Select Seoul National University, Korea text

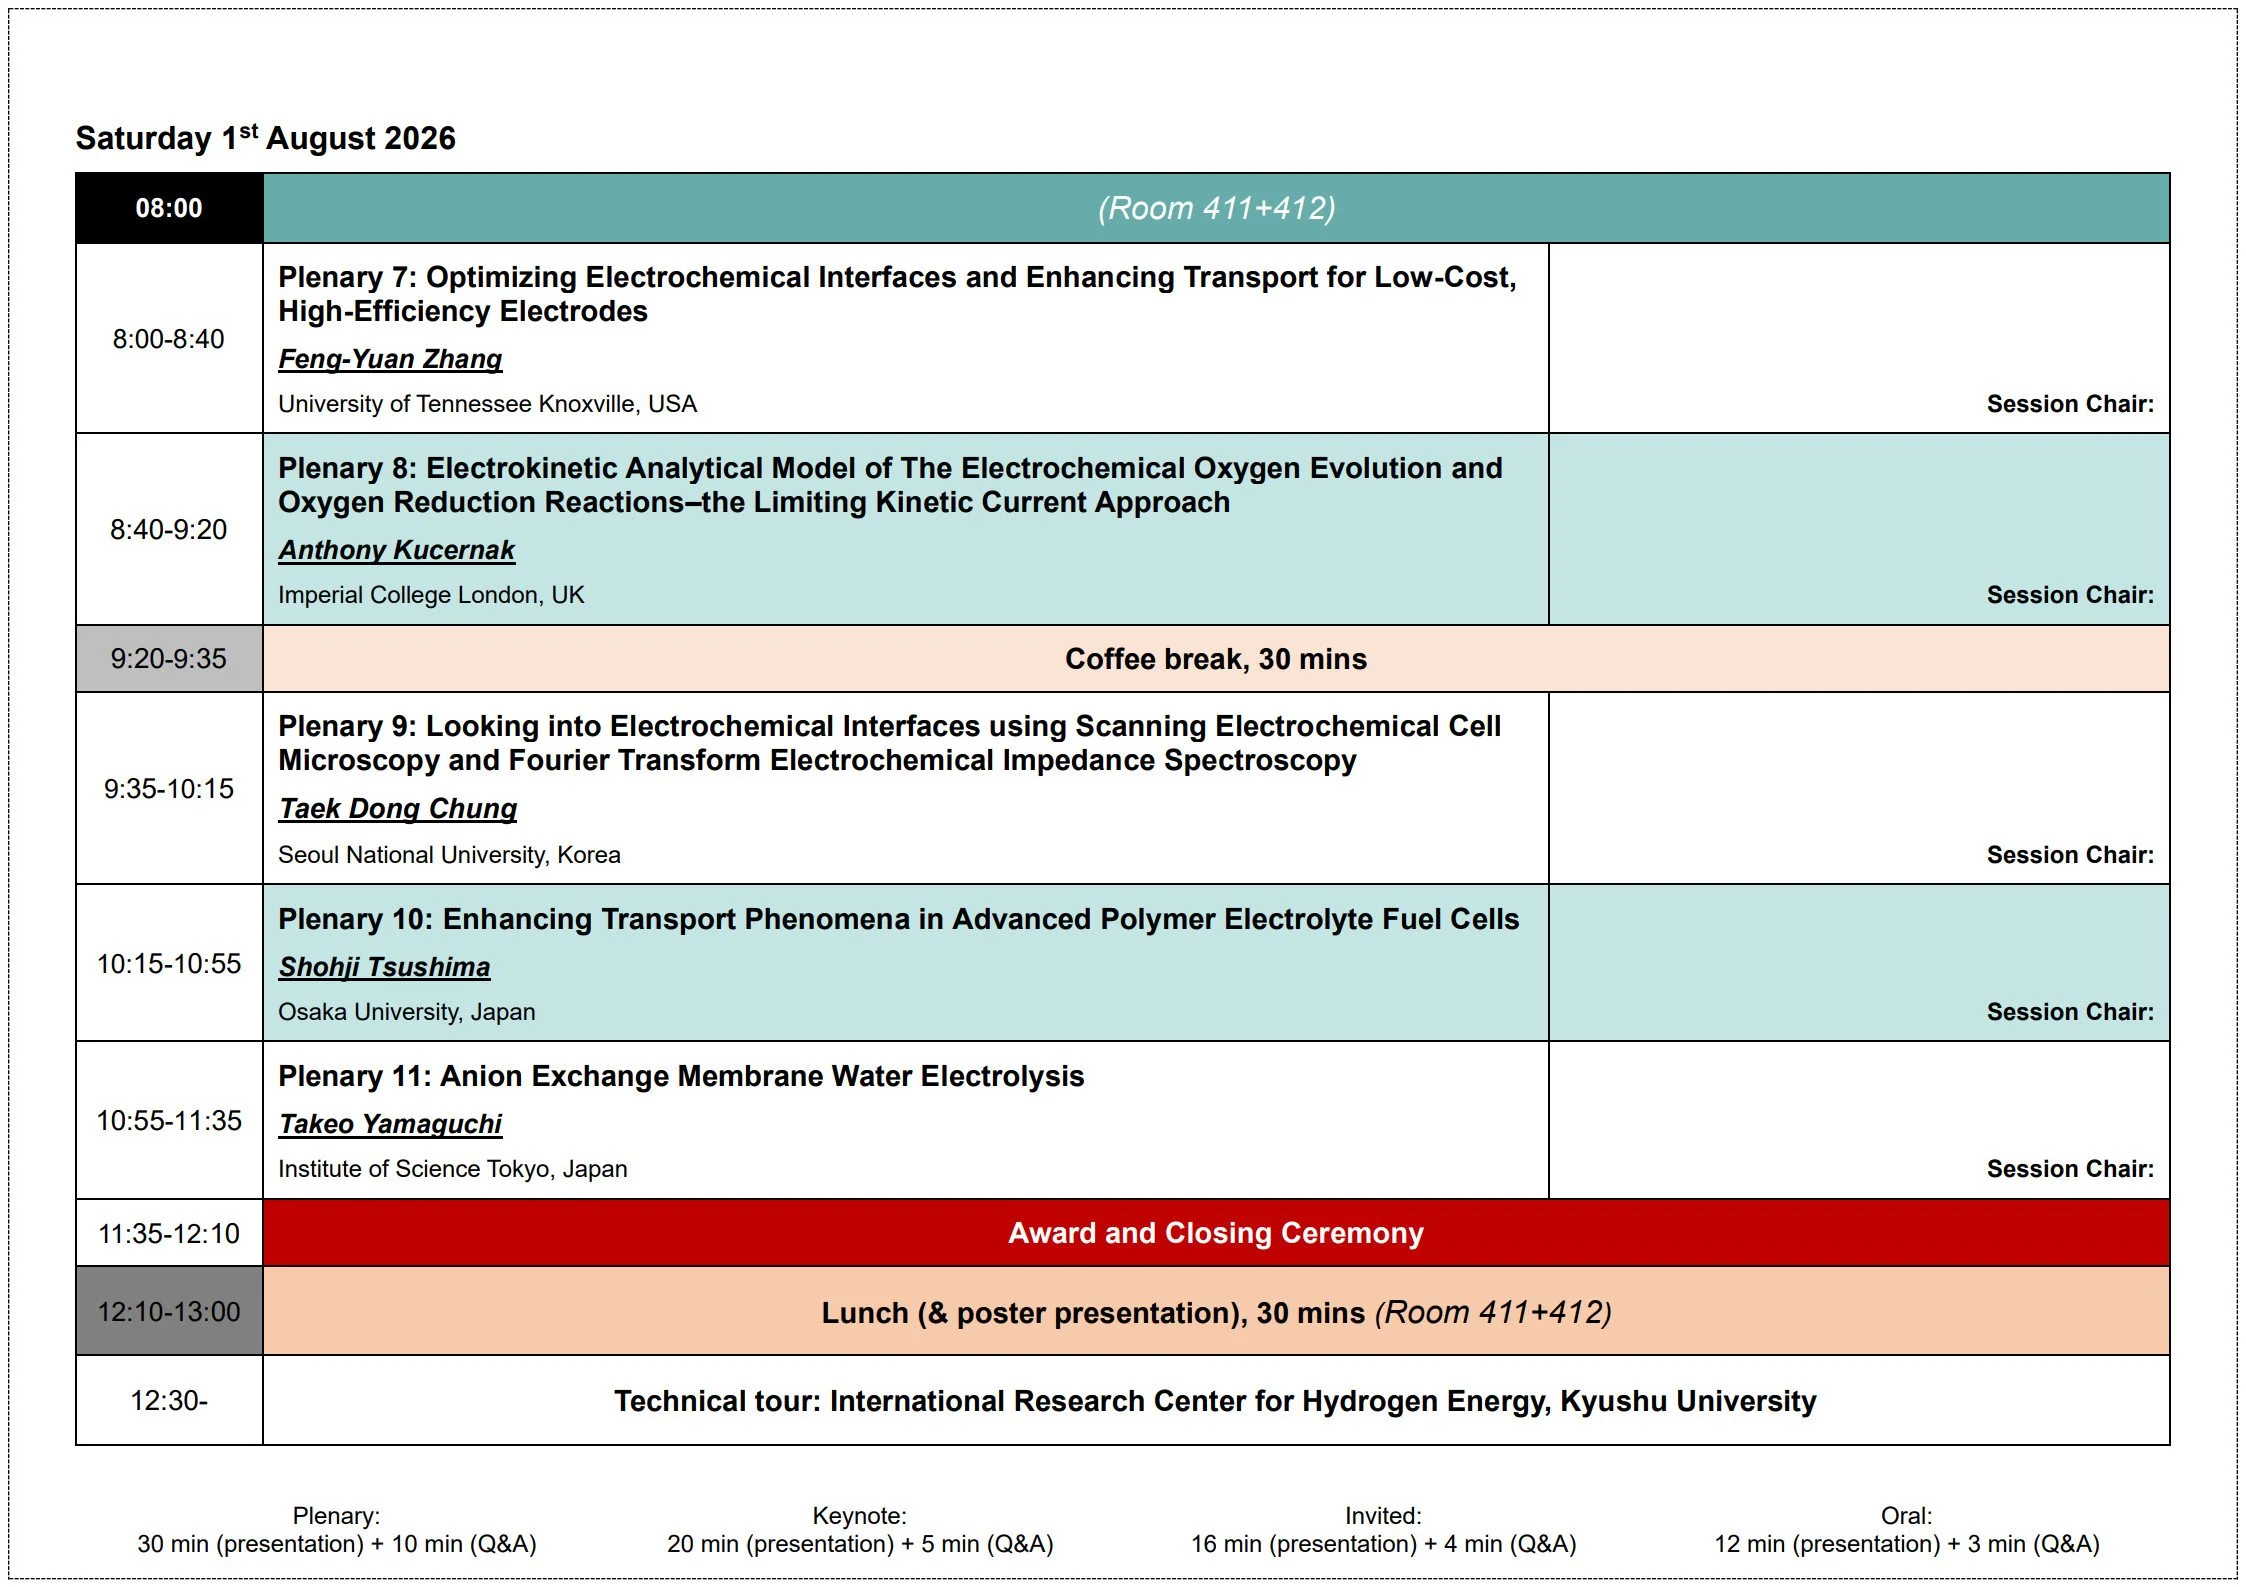pos(449,855)
